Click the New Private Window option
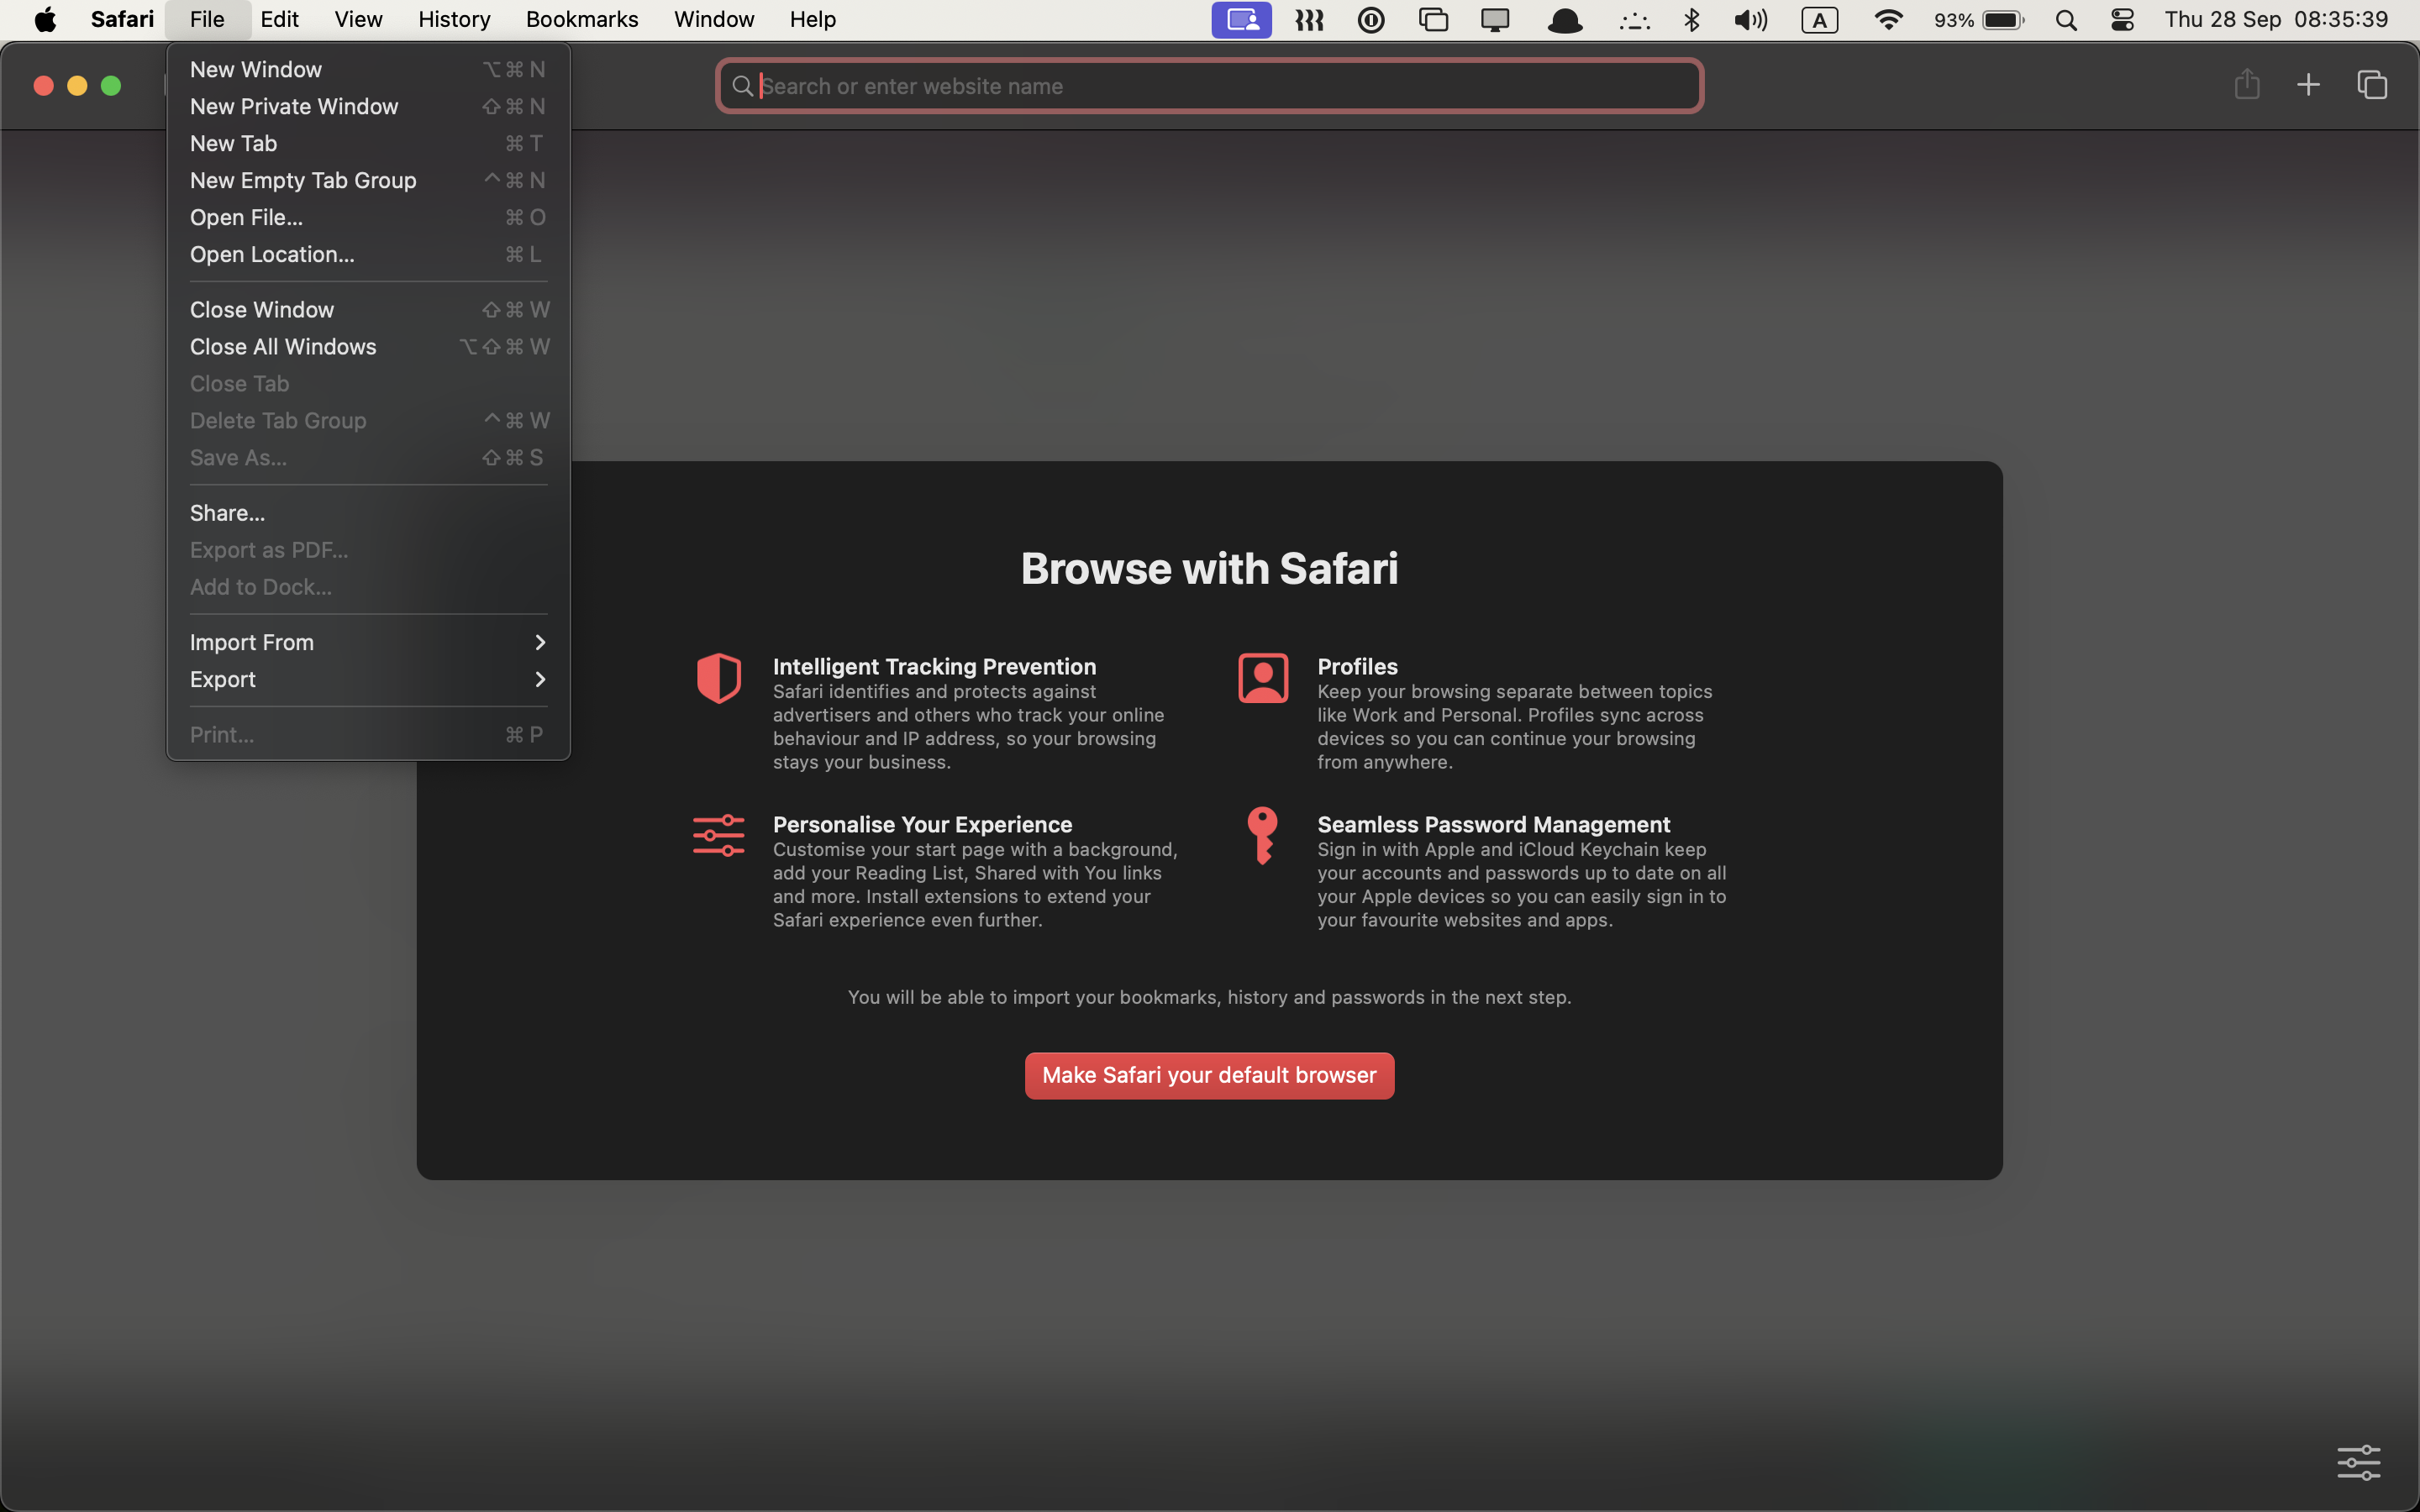The height and width of the screenshot is (1512, 2420). [292, 106]
